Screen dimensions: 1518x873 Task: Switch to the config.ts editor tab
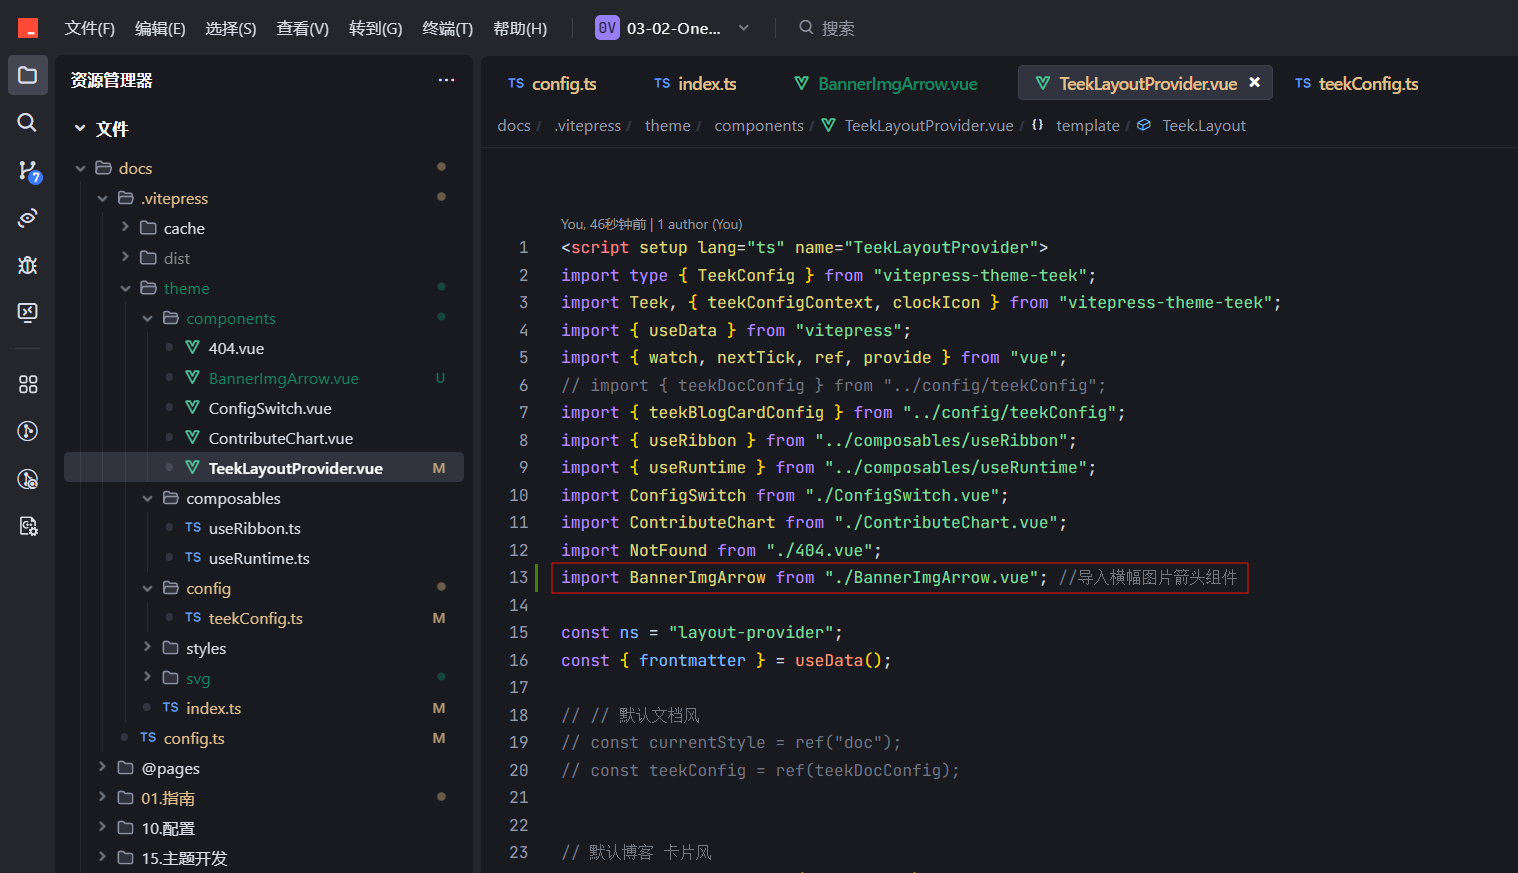(x=552, y=83)
